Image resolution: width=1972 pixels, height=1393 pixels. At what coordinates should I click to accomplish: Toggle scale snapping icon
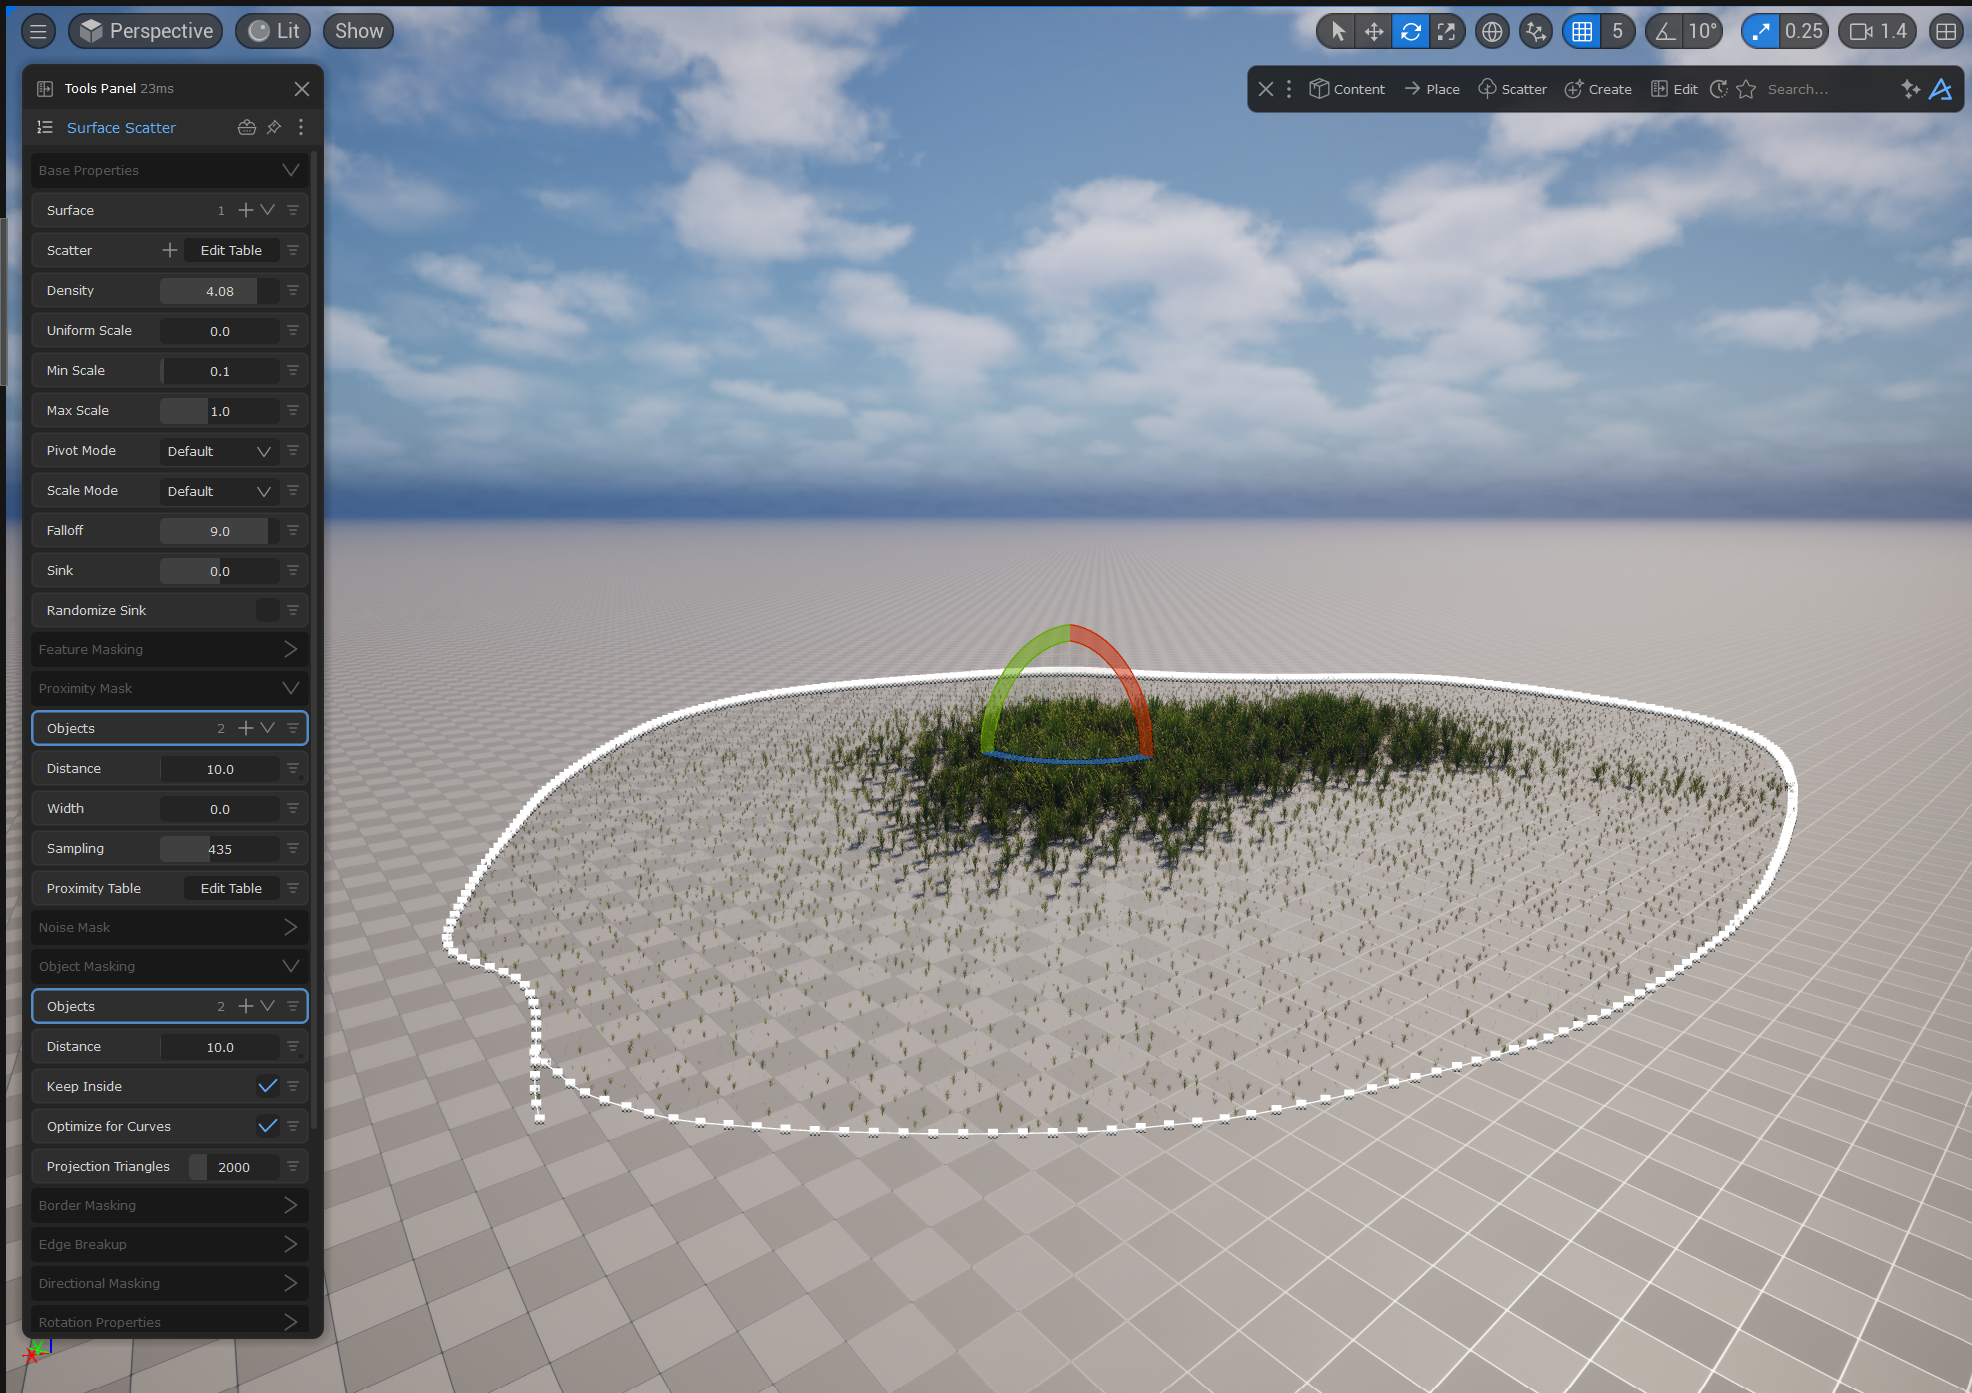(x=1761, y=31)
